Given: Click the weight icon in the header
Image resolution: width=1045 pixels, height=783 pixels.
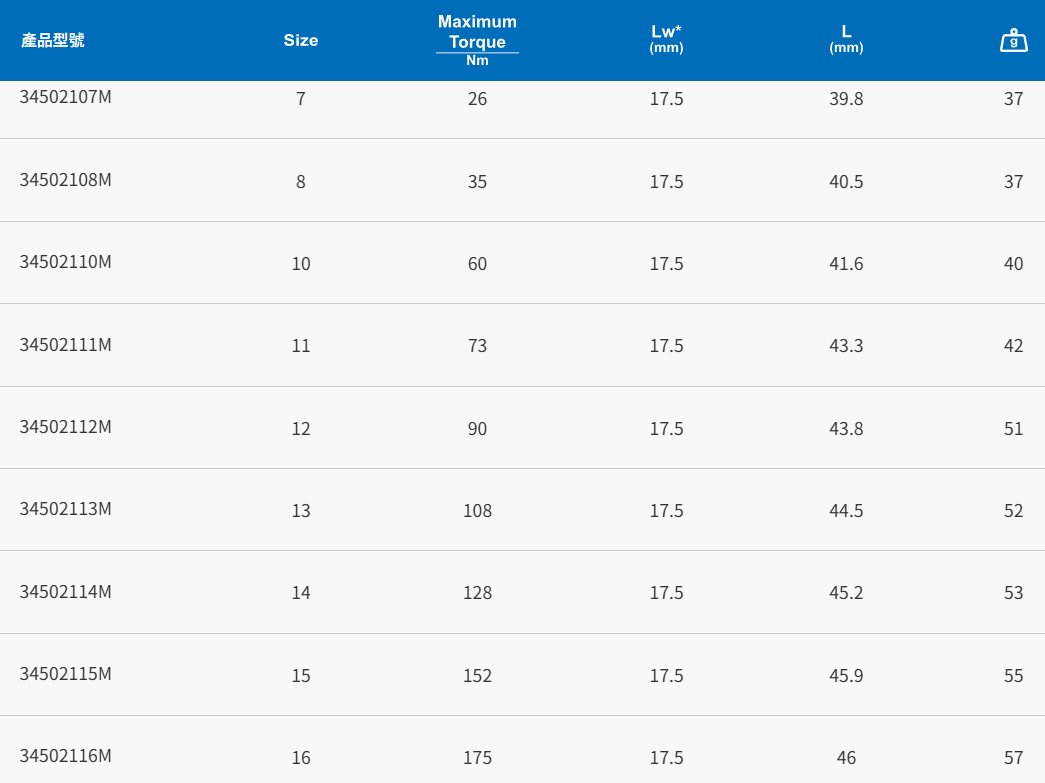Looking at the screenshot, I should [1013, 41].
